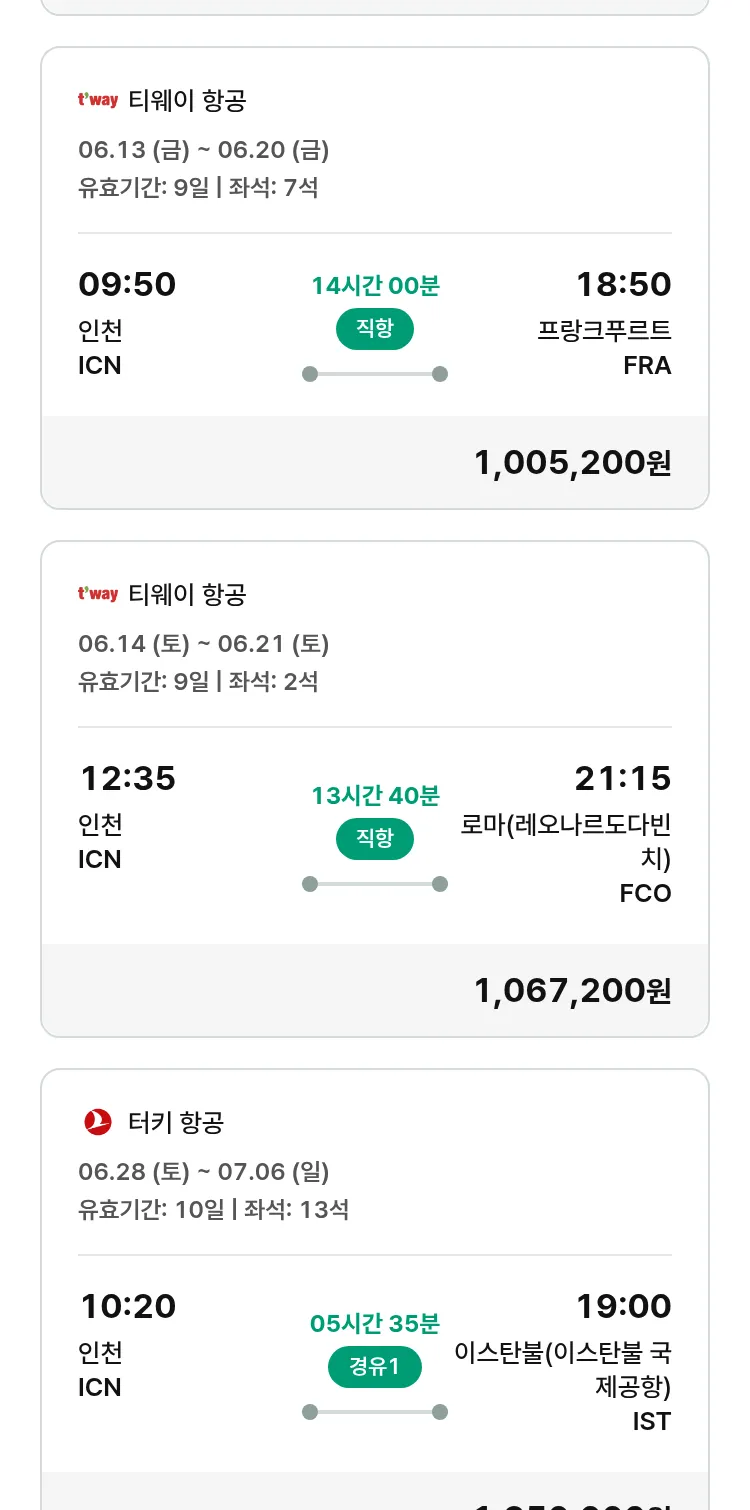Click the 유효기간: 10일 | 좌석: 13석 info
This screenshot has height=1510, width=750.
coord(214,1209)
